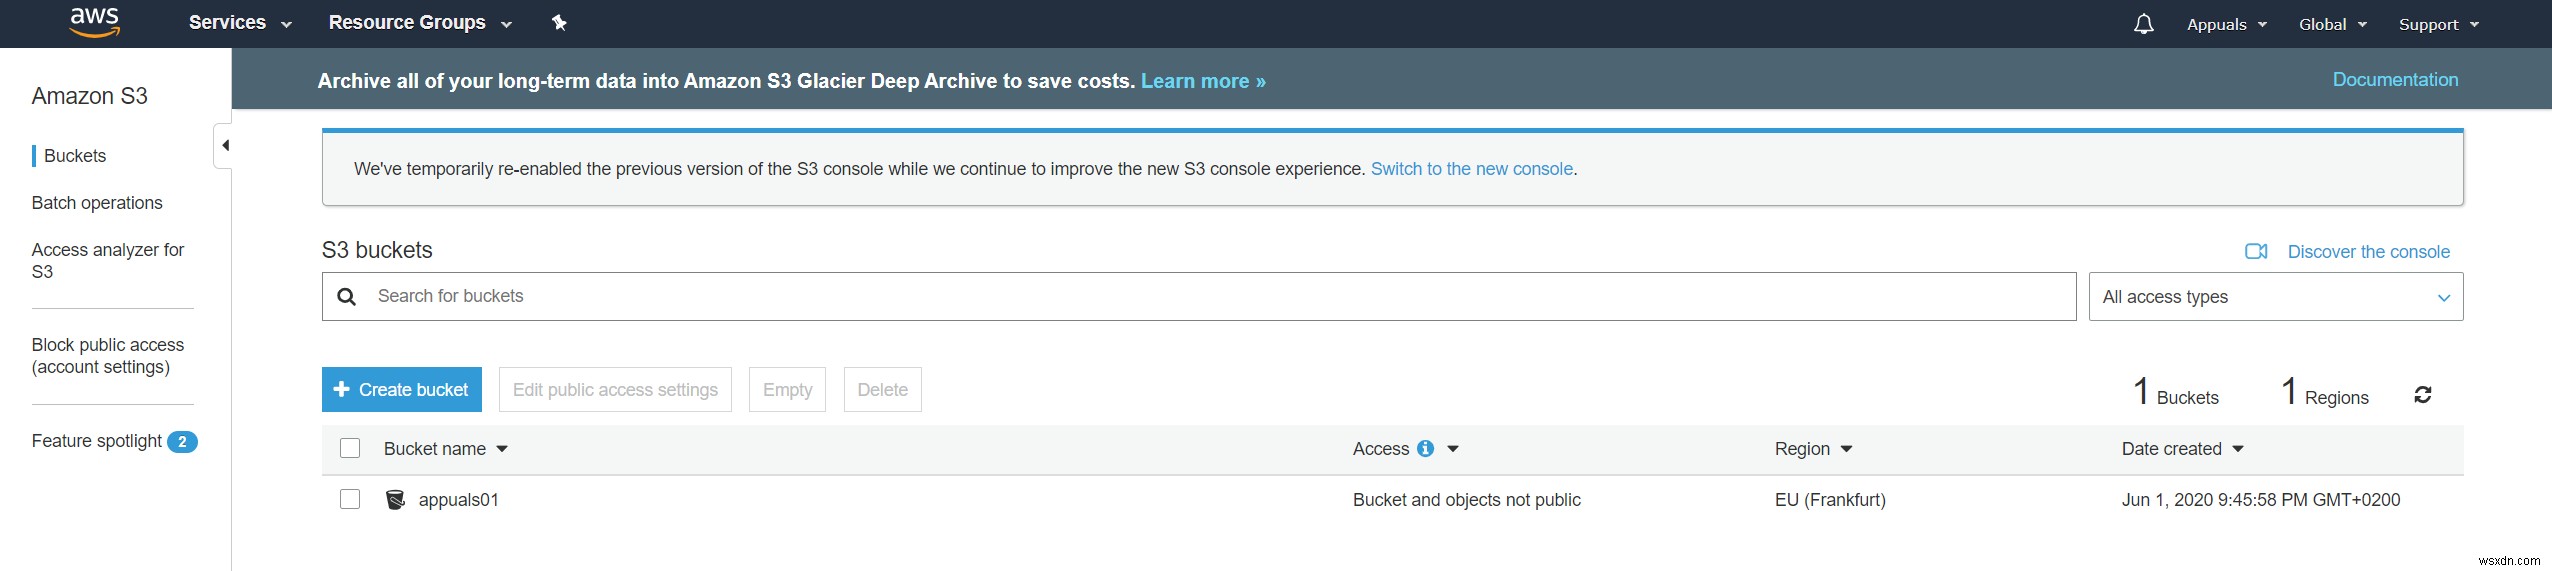Open the Documentation link
This screenshot has width=2552, height=571.
(2395, 80)
